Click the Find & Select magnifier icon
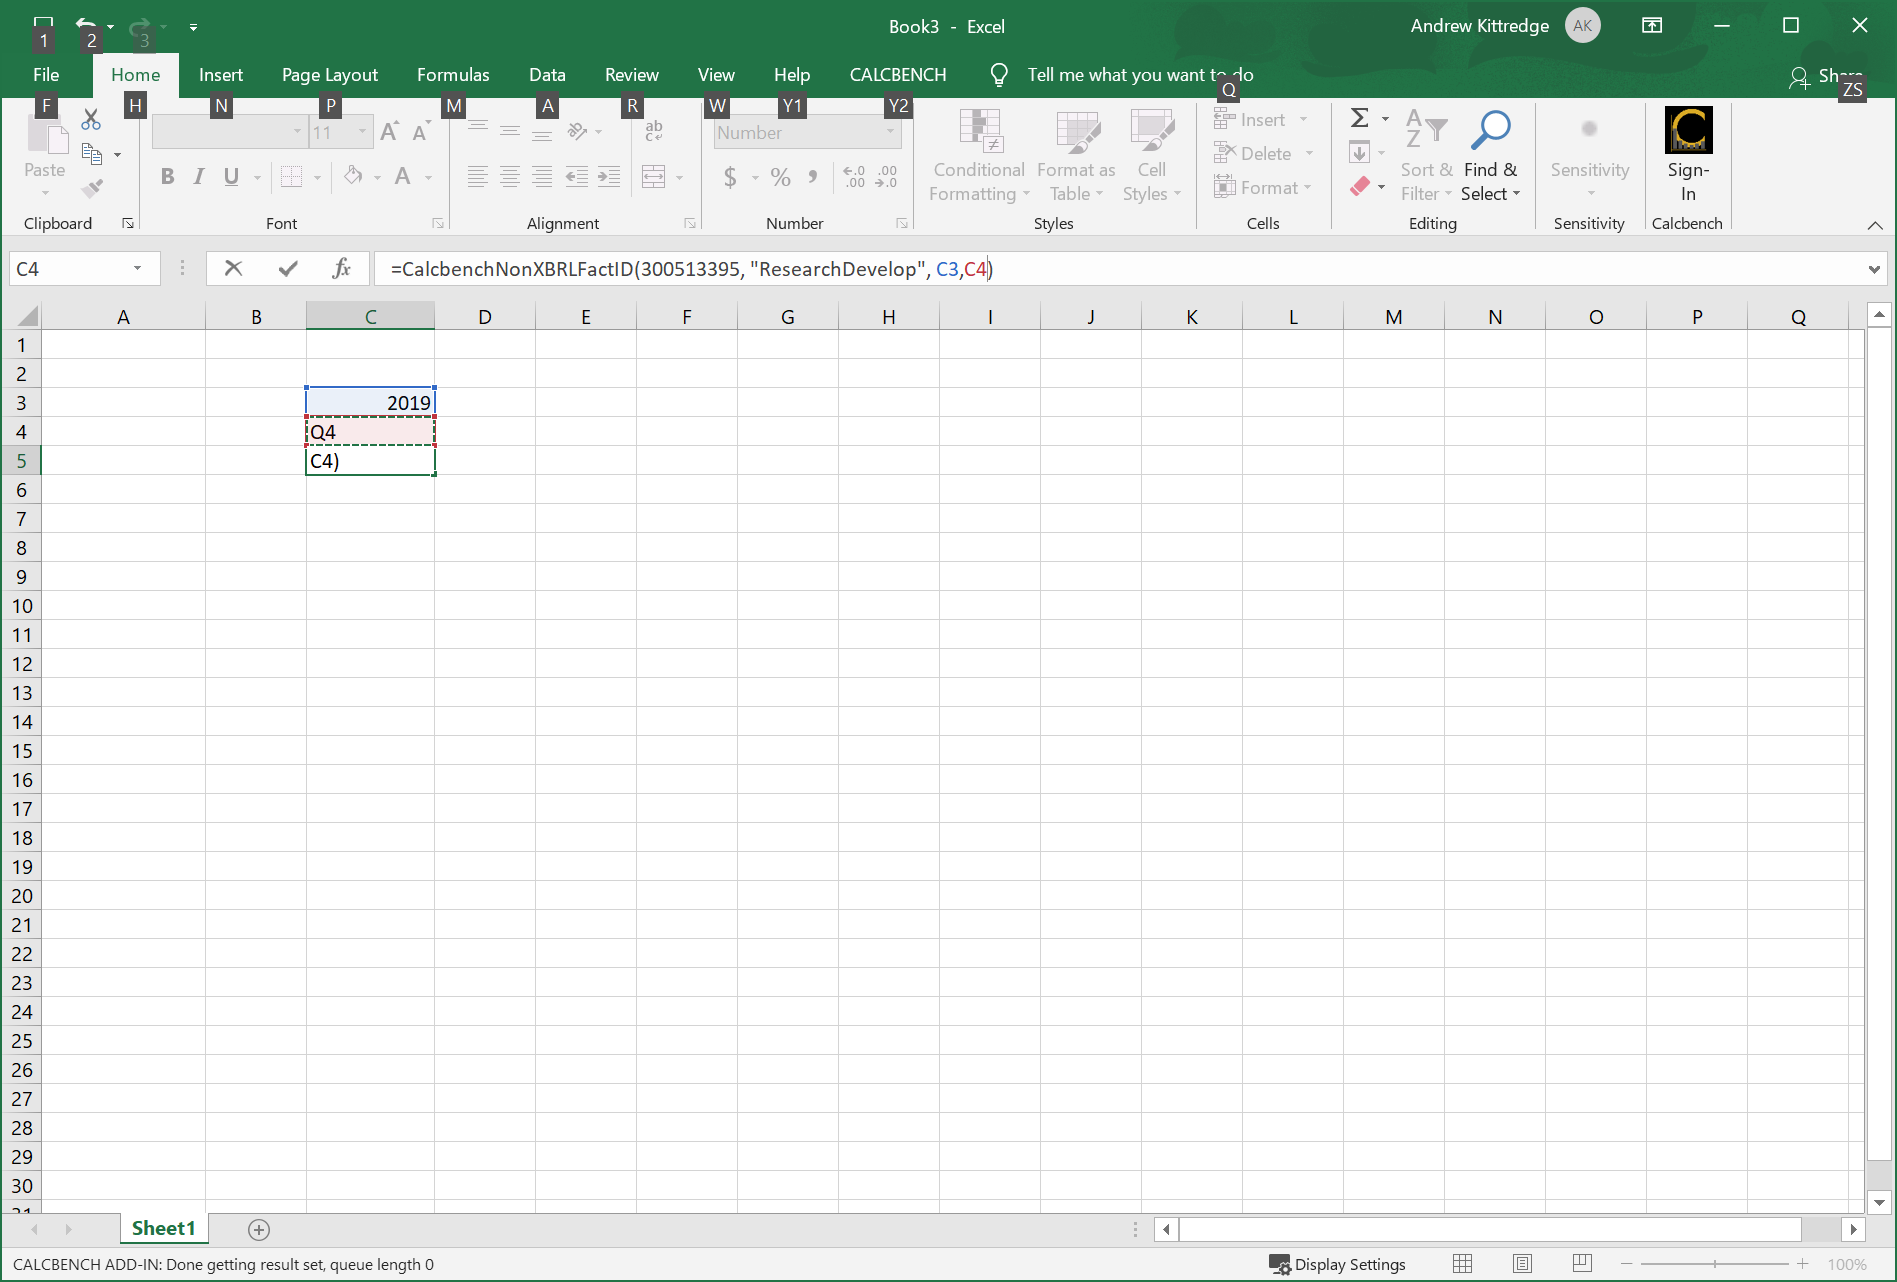This screenshot has height=1282, width=1897. (x=1490, y=130)
